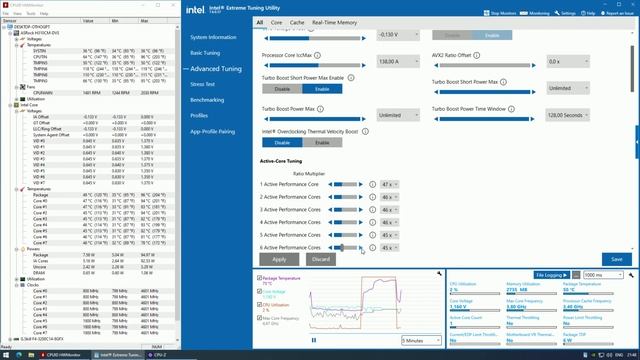Image resolution: width=640 pixels, height=360 pixels.
Task: Open Profiles in XTU sidebar
Action: pyautogui.click(x=199, y=116)
